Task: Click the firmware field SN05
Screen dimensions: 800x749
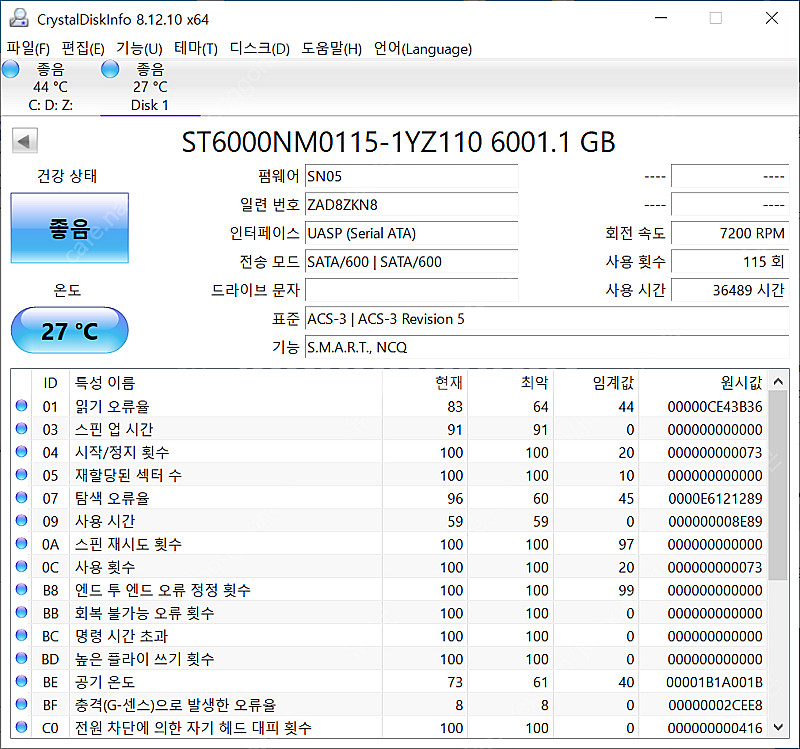Action: [411, 177]
